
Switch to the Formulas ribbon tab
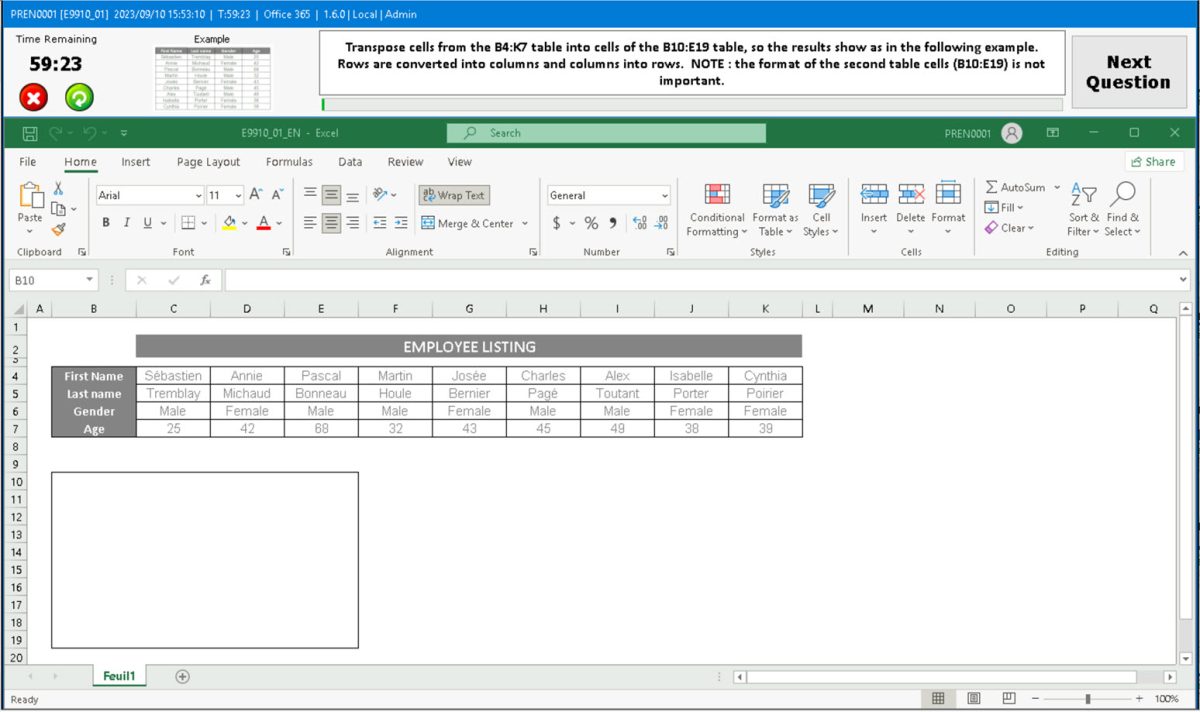click(x=289, y=161)
